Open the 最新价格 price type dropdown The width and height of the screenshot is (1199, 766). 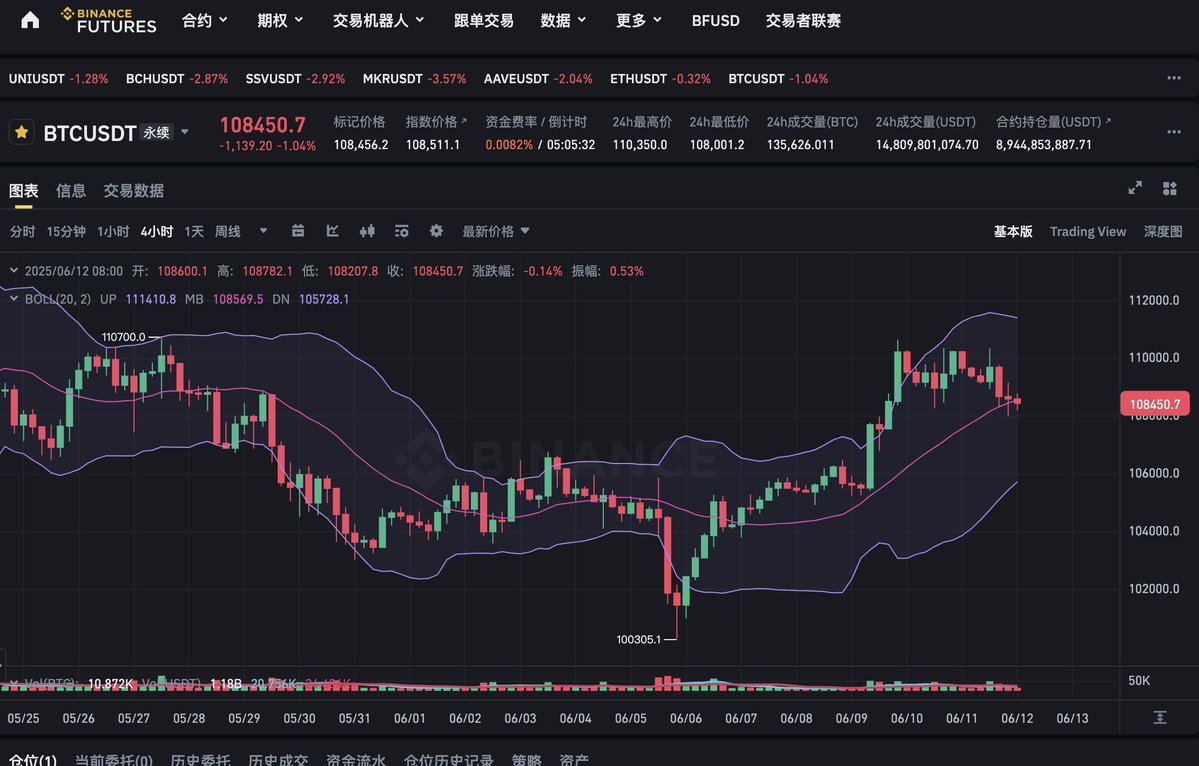(x=496, y=231)
